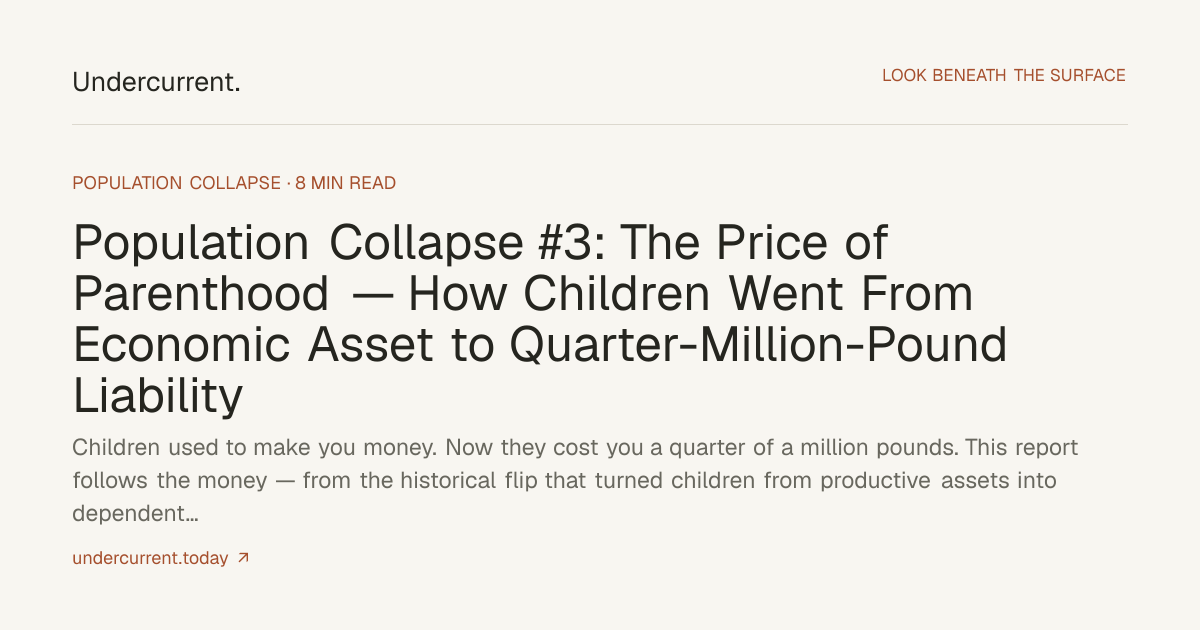Viewport: 1200px width, 630px height.
Task: Click "Quarter-Million-Pound" in the headline
Action: pos(758,345)
